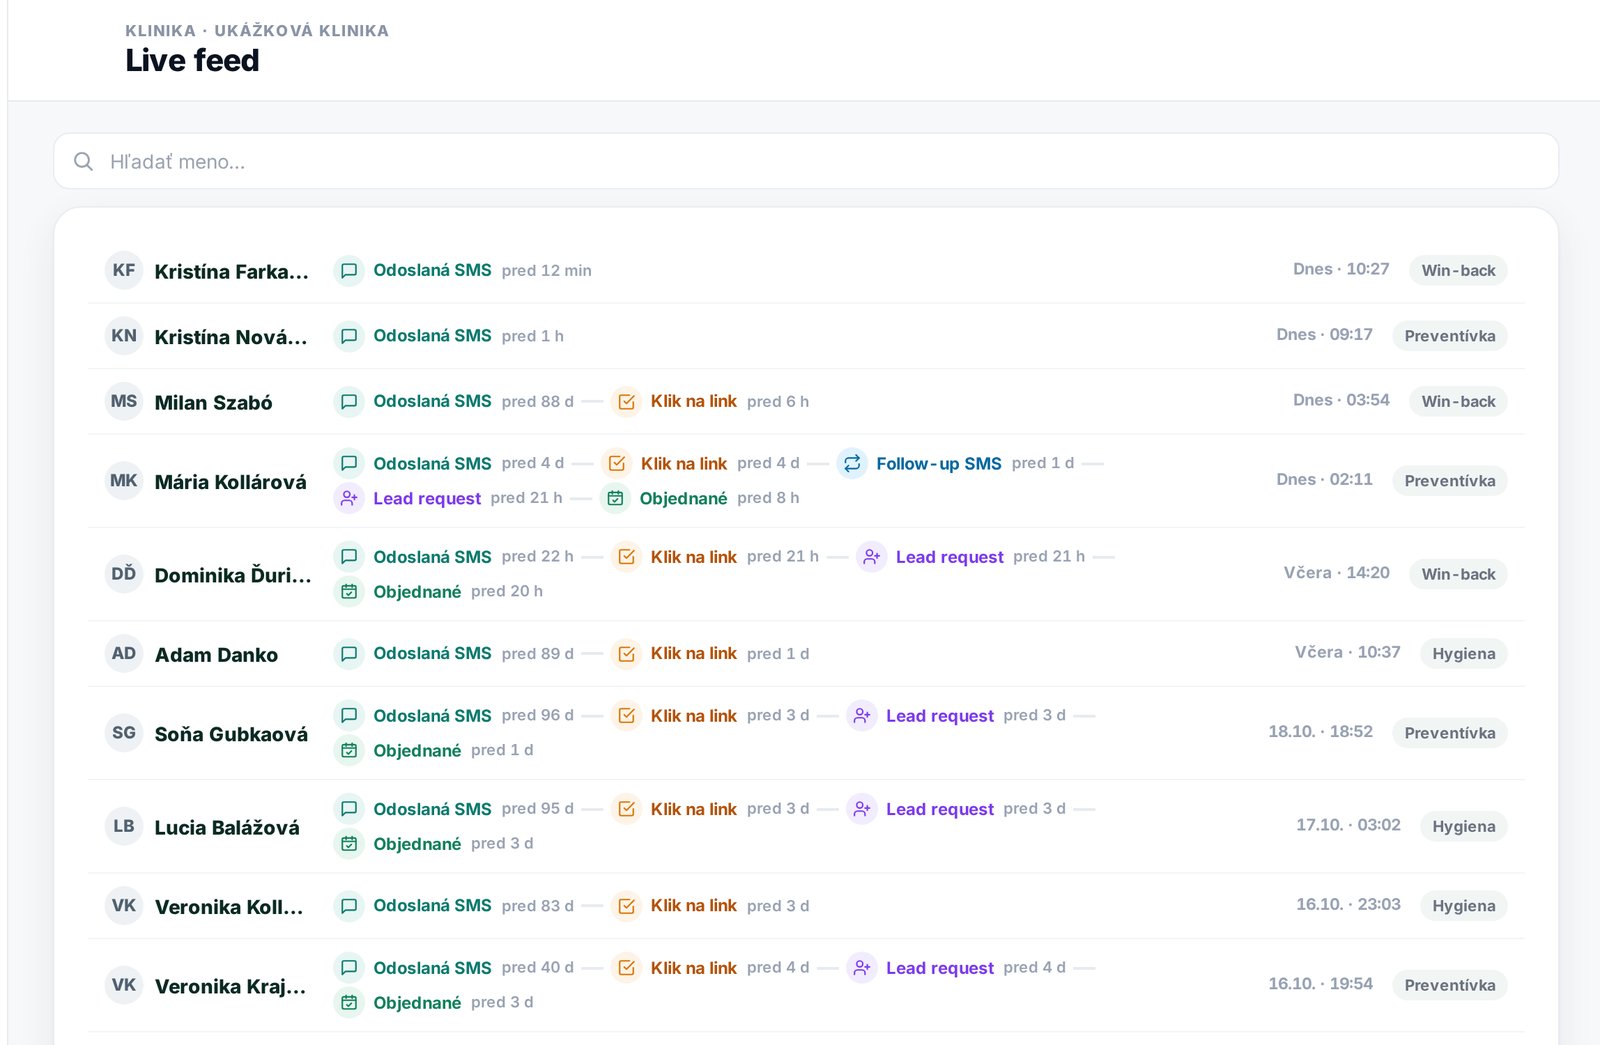
Task: Click 'Dnes · 03:54' timestamp
Action: 1341,400
